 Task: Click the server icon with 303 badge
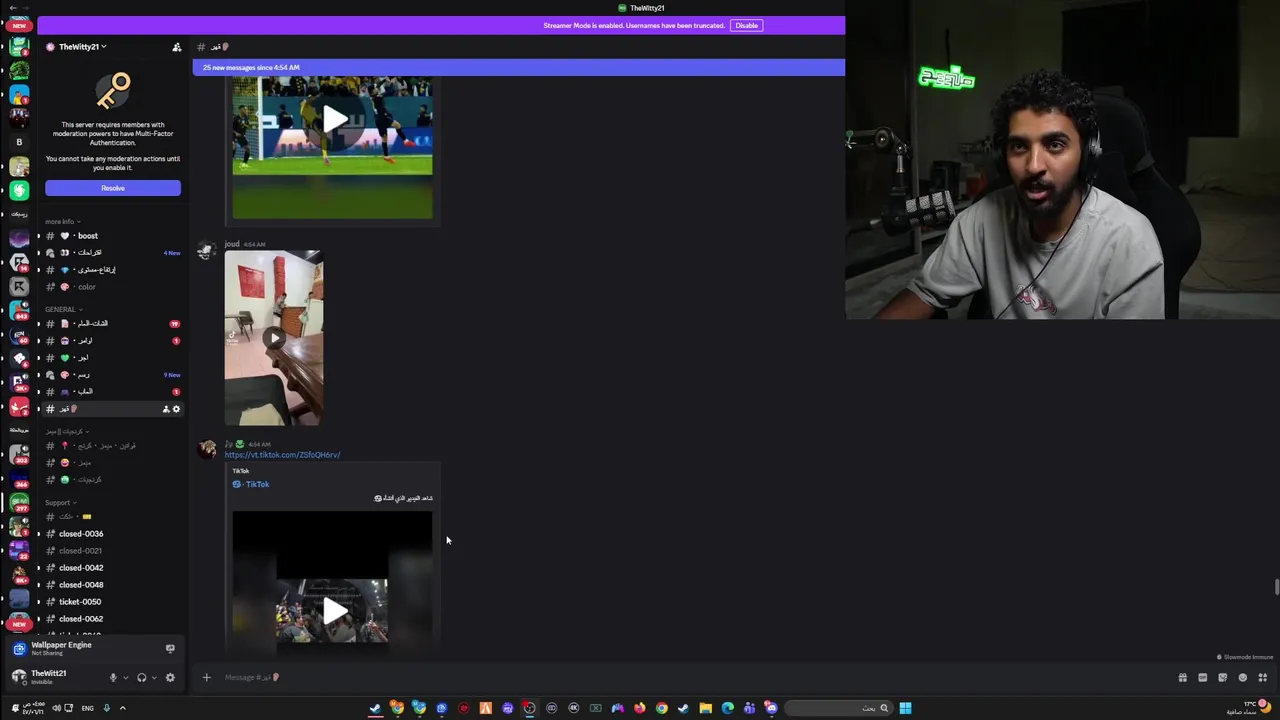(19, 454)
